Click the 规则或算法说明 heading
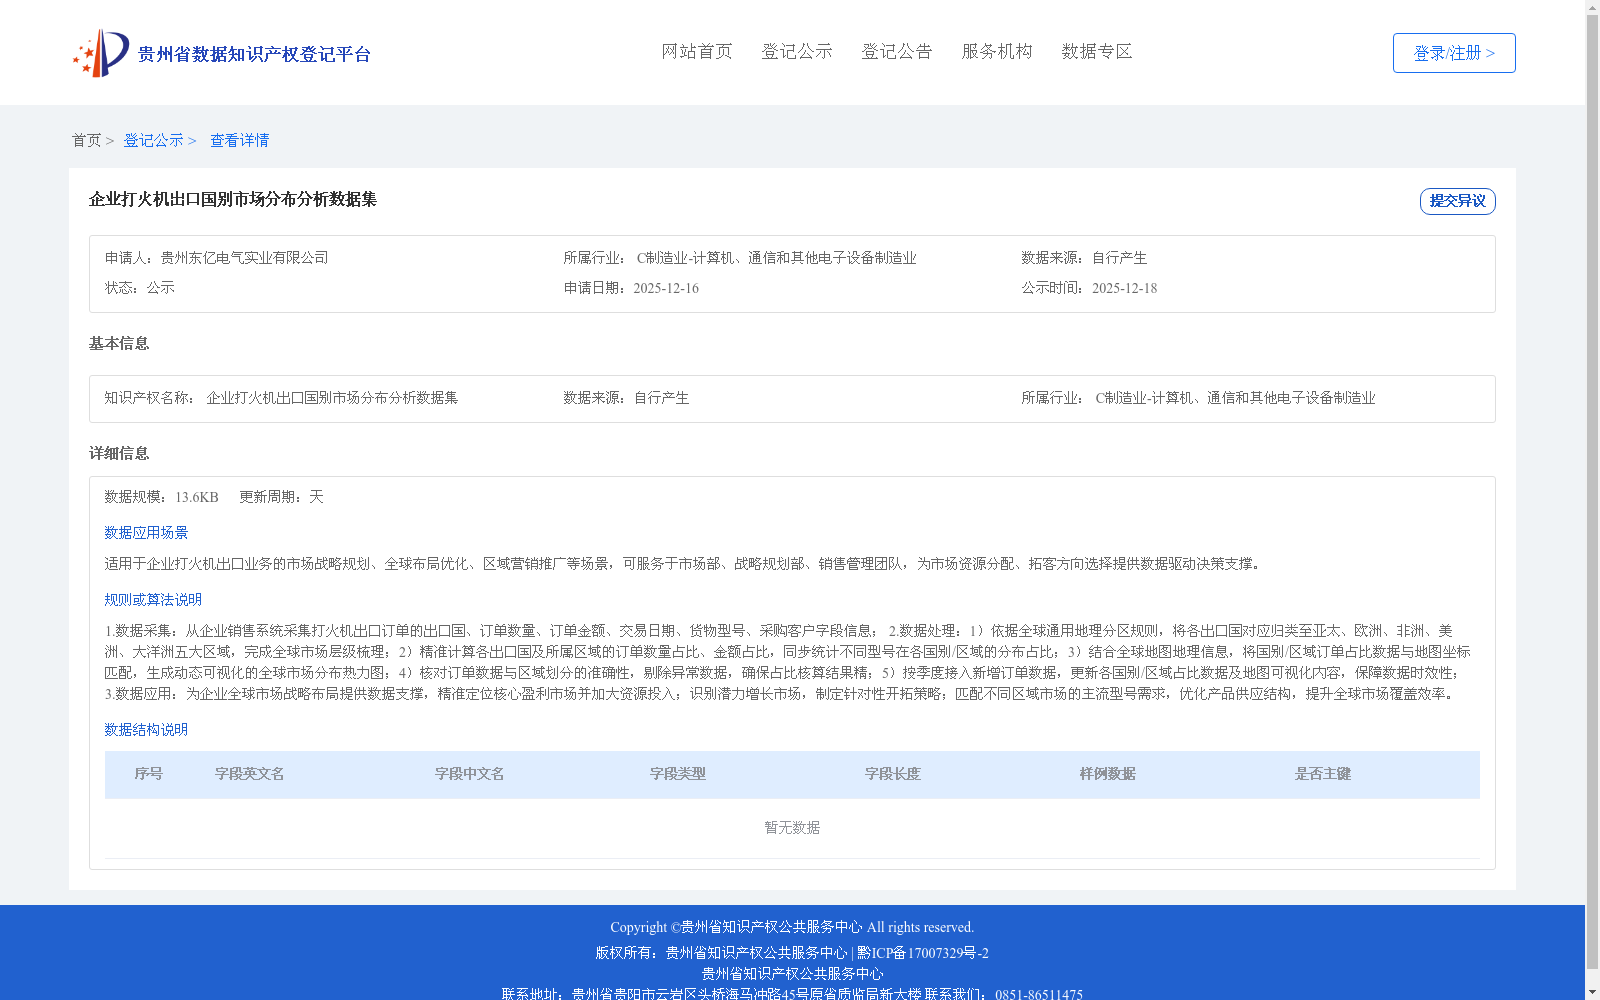The height and width of the screenshot is (1000, 1600). pos(153,600)
